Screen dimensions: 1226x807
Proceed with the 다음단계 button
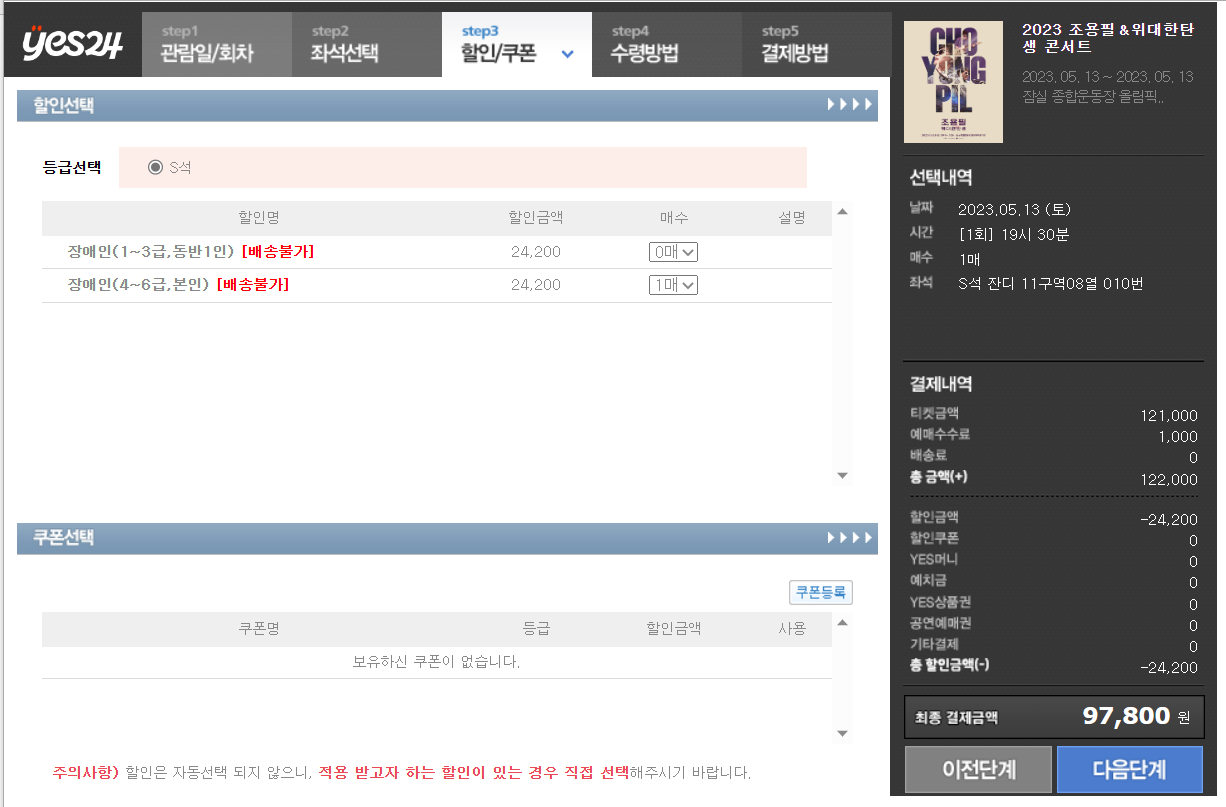[1129, 769]
